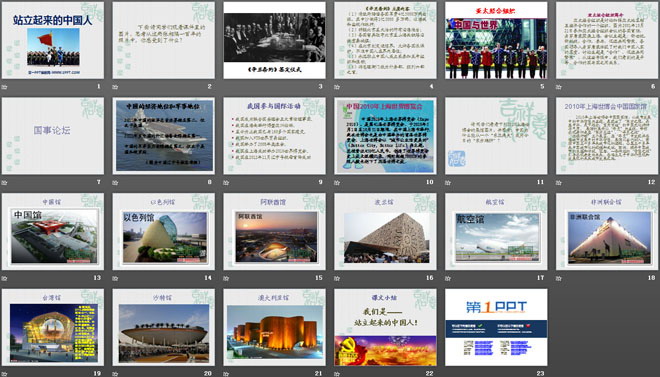Image resolution: width=660 pixels, height=377 pixels.
Task: Select title slide 站立起来的中国人
Action: point(53,40)
